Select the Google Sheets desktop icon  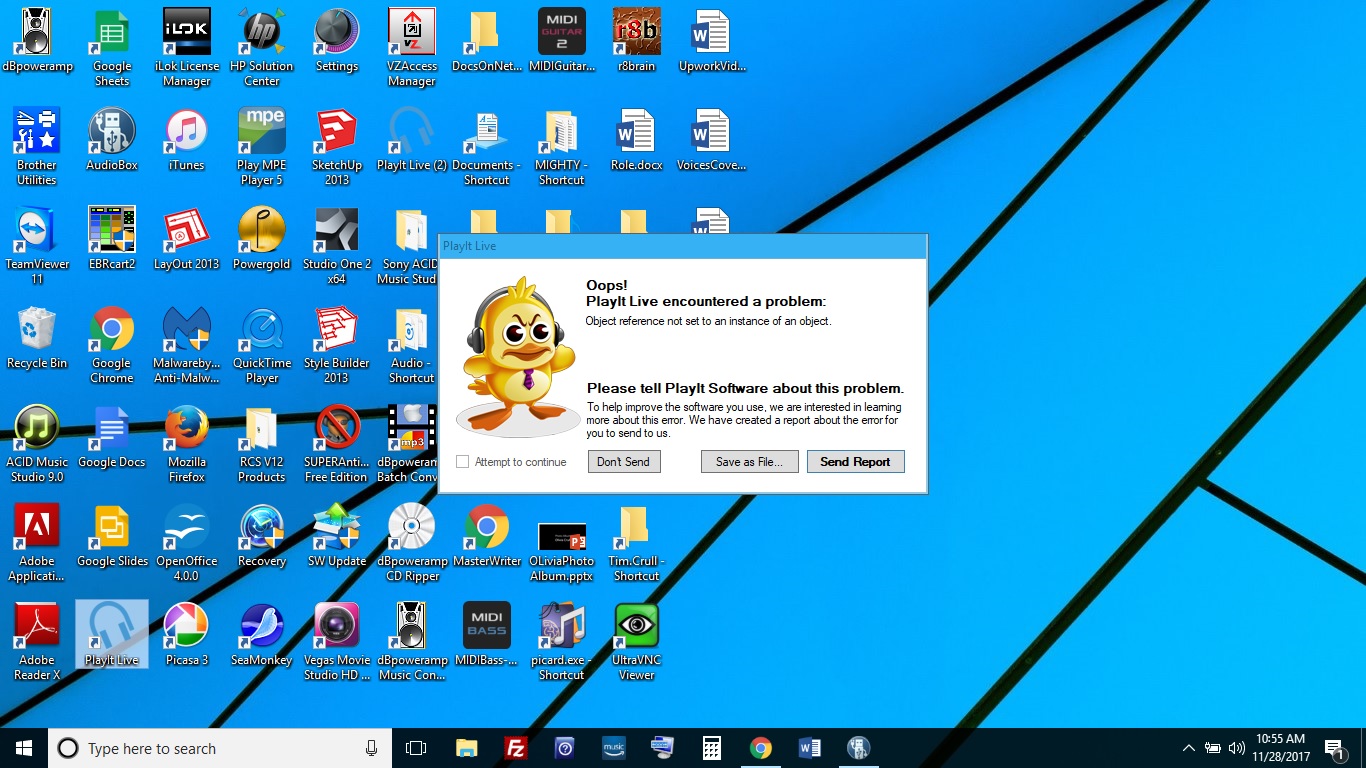[112, 49]
